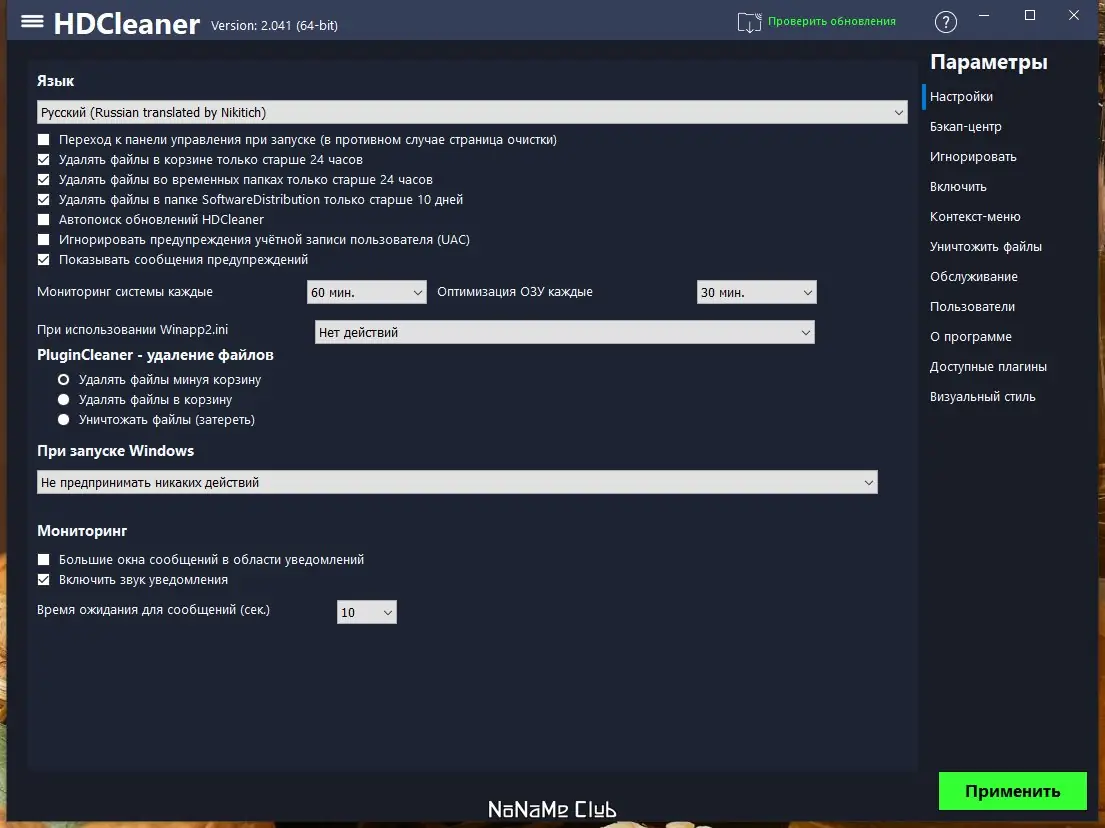The image size is (1105, 828).
Task: Toggle Удалять файлы во временных папках checkbox
Action: point(44,180)
